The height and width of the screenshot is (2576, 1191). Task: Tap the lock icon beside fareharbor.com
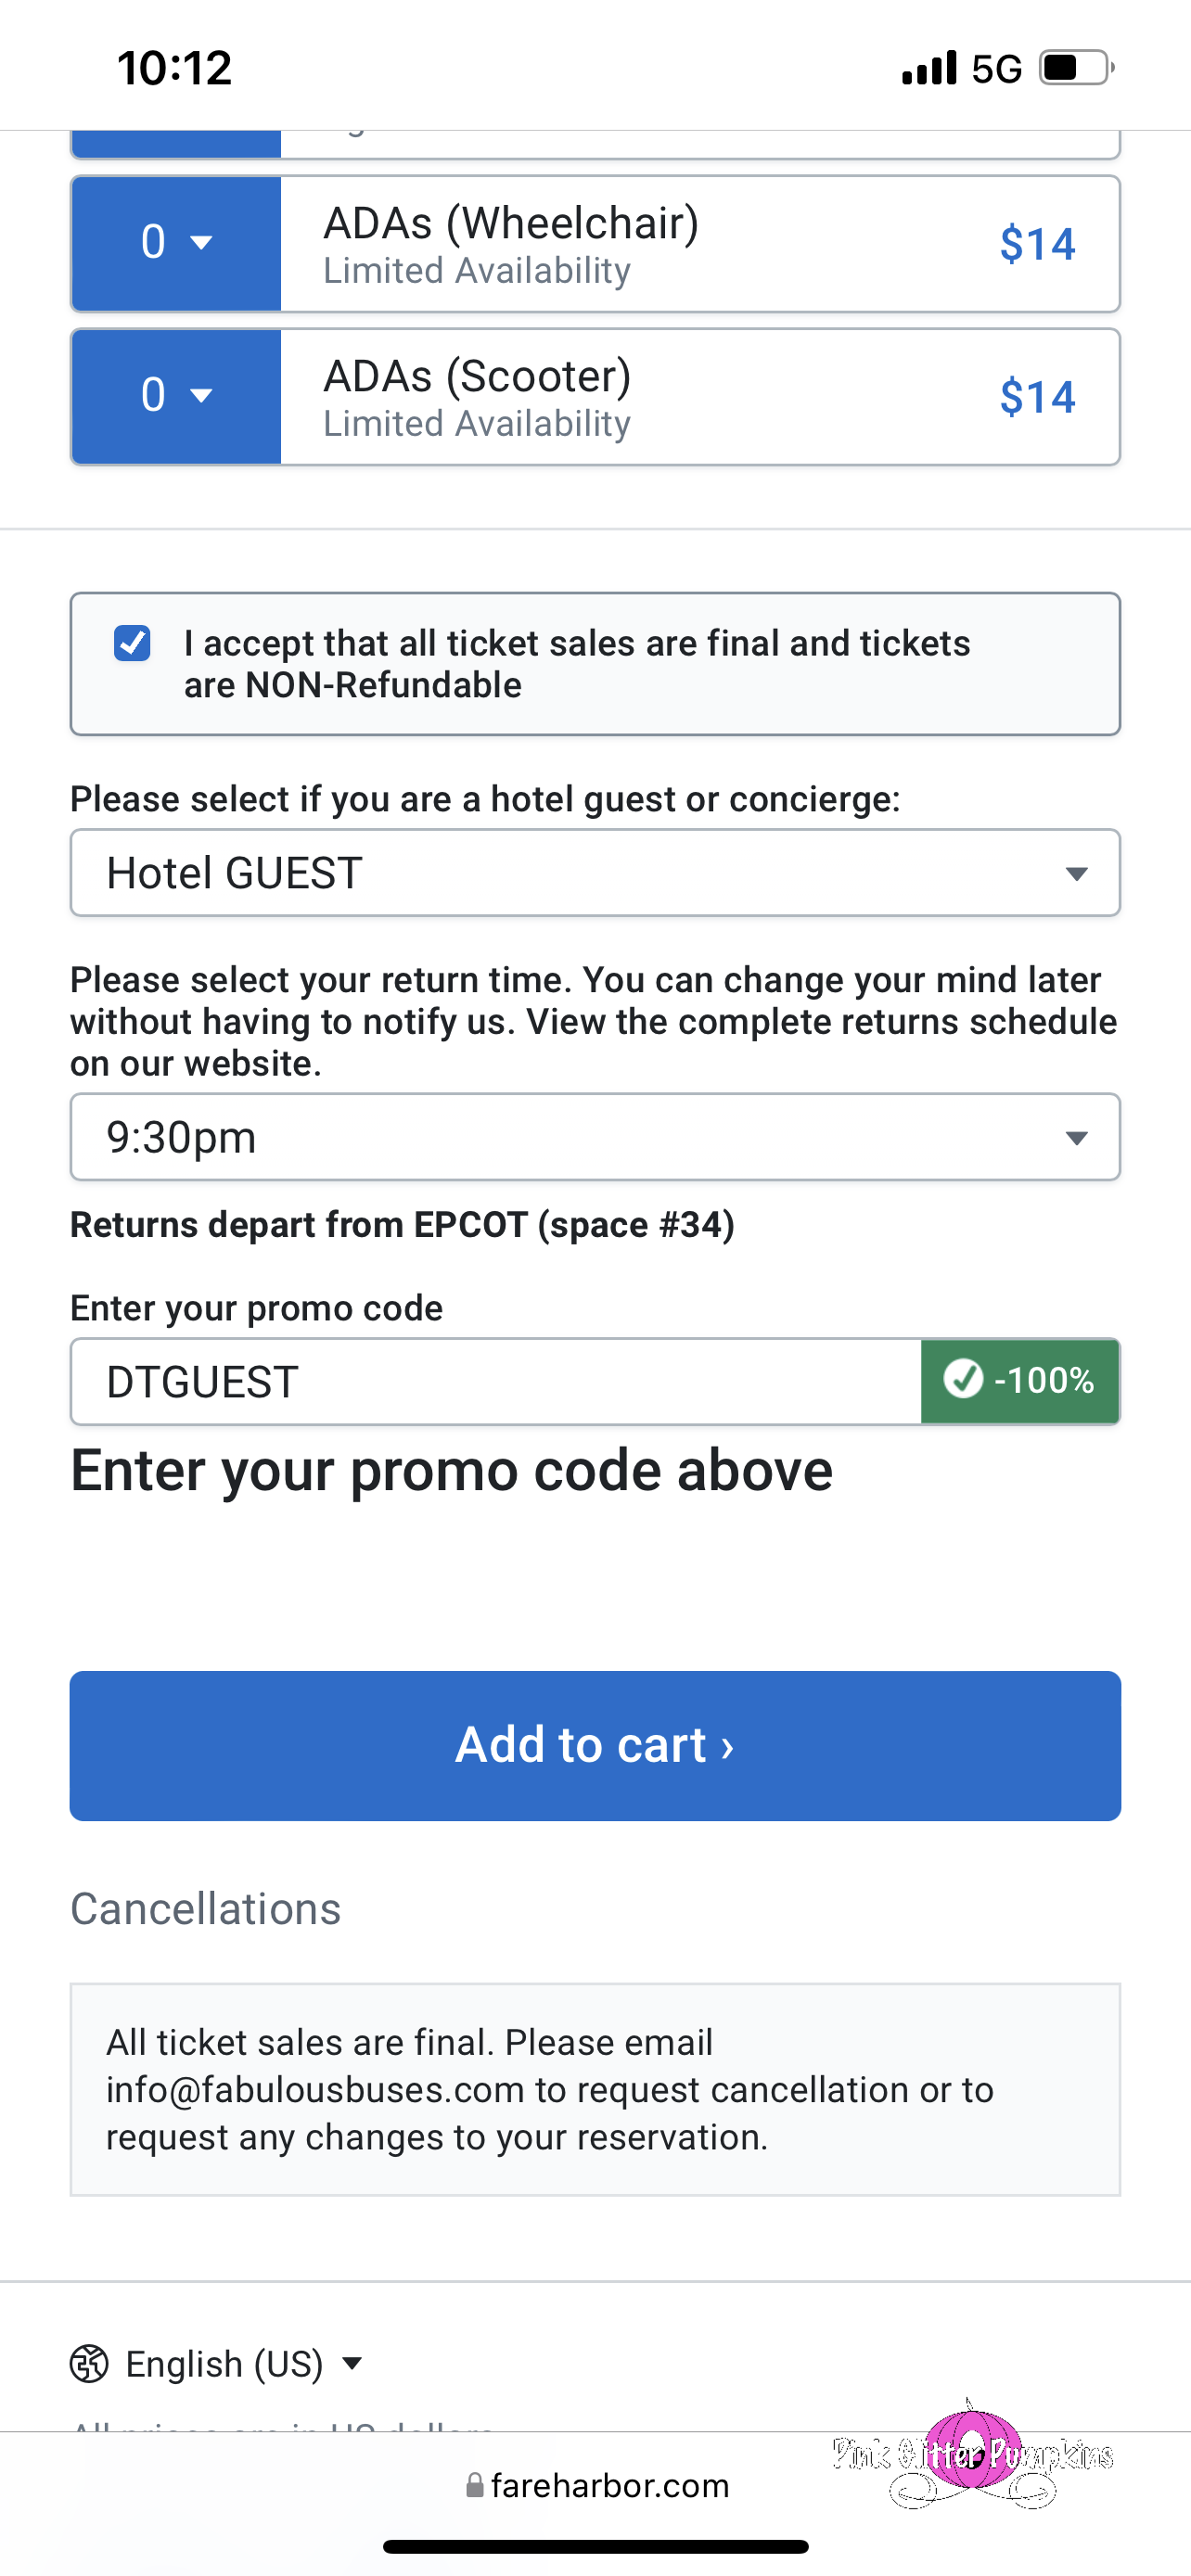click(x=475, y=2485)
